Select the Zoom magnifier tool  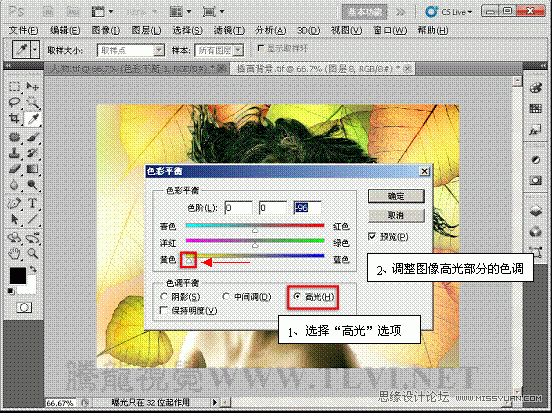tap(33, 253)
